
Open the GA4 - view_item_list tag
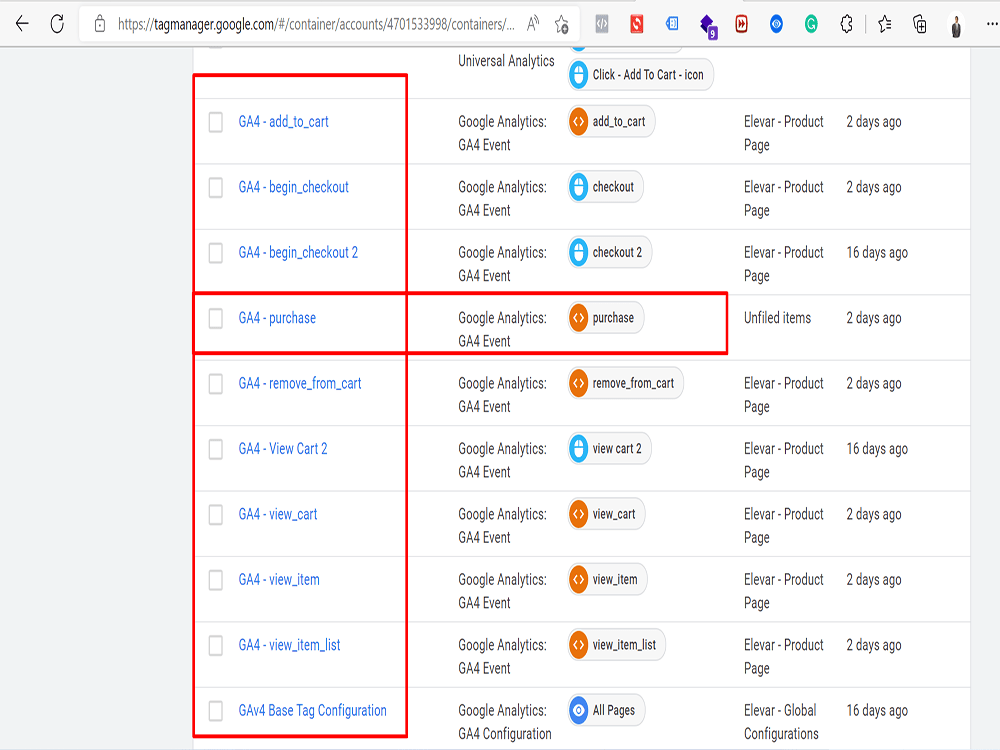(x=289, y=645)
